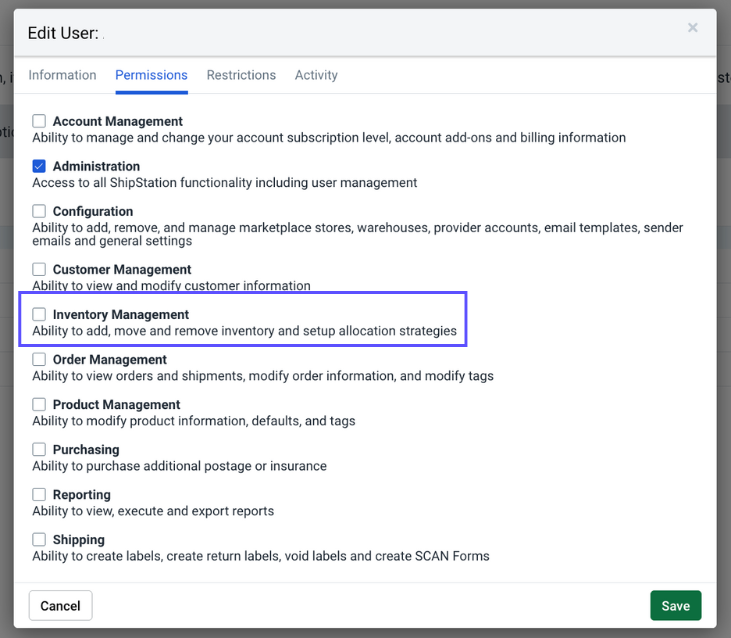This screenshot has height=638, width=731.
Task: Check the Shipping permission checkbox
Action: click(39, 539)
